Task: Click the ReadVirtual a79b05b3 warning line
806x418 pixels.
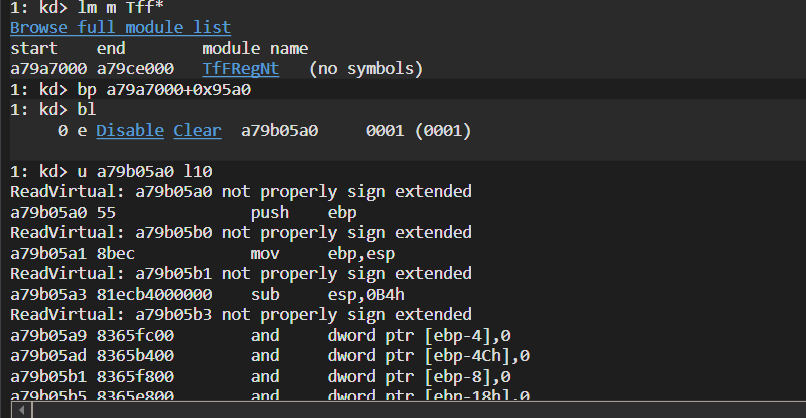Action: [241, 315]
